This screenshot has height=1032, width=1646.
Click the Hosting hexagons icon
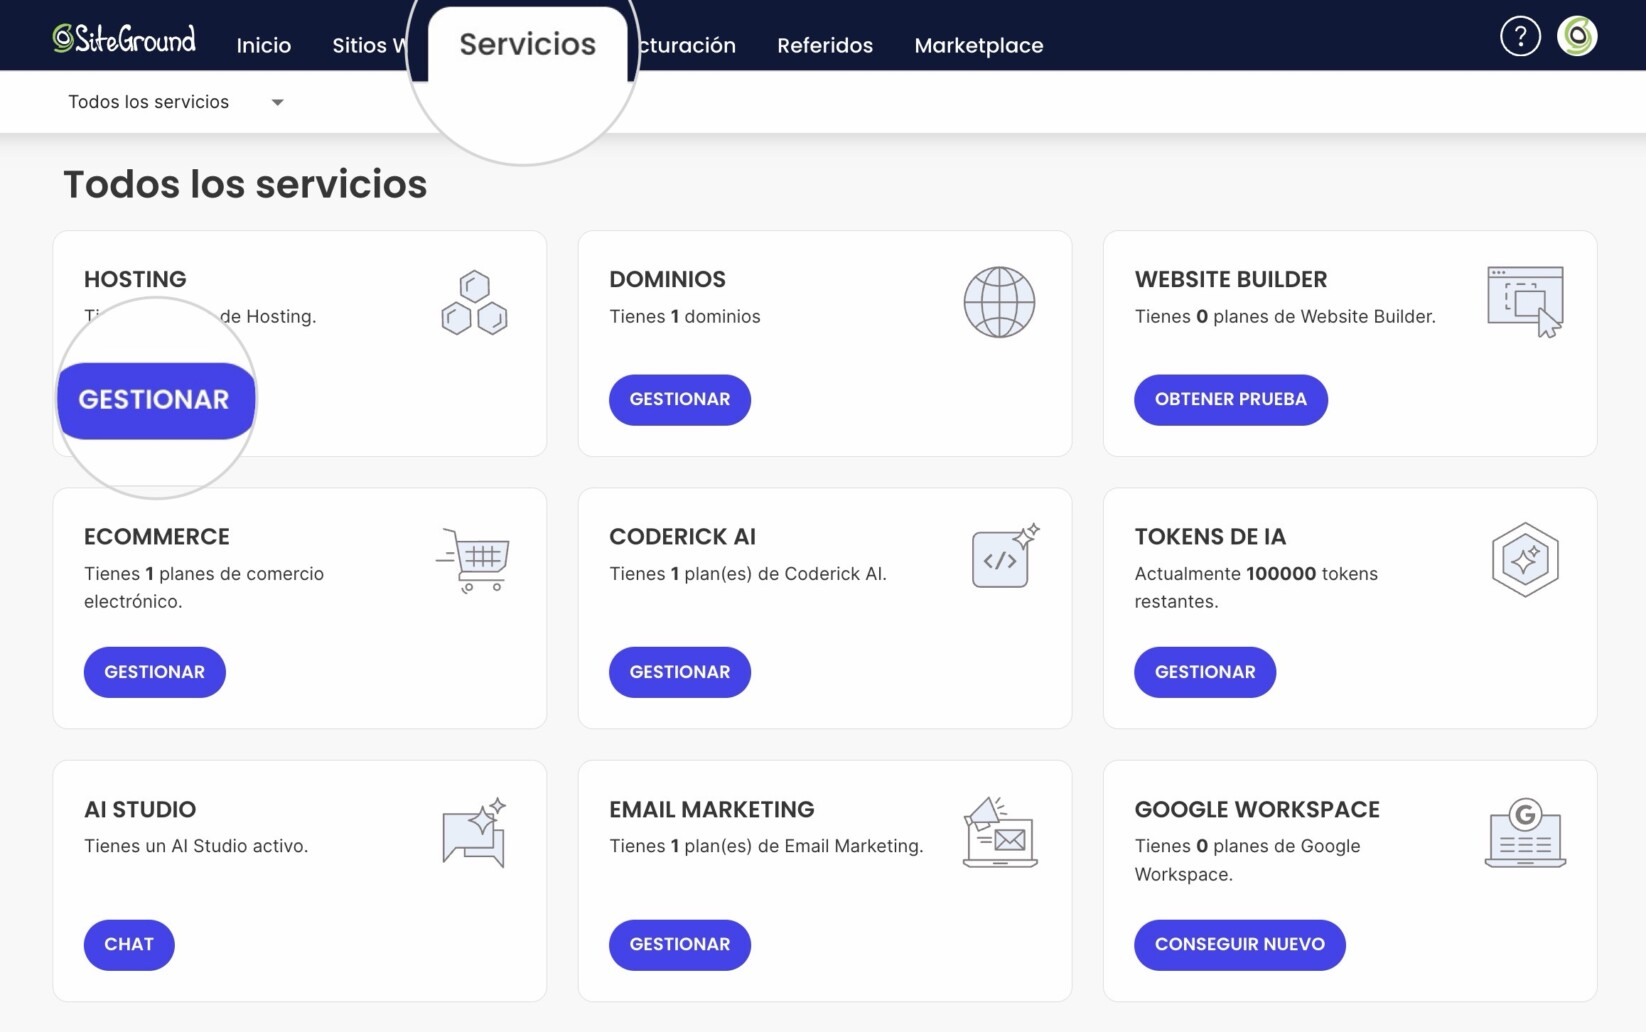tap(474, 302)
